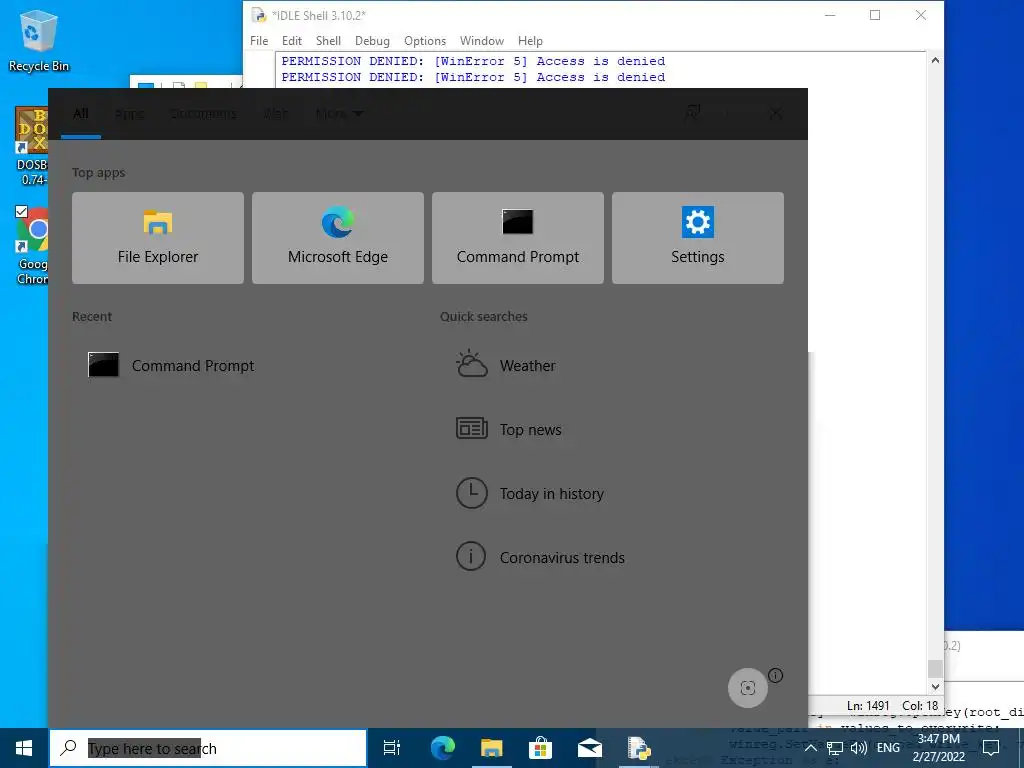Launch Microsoft Edge from Top apps
This screenshot has width=1024, height=768.
338,238
